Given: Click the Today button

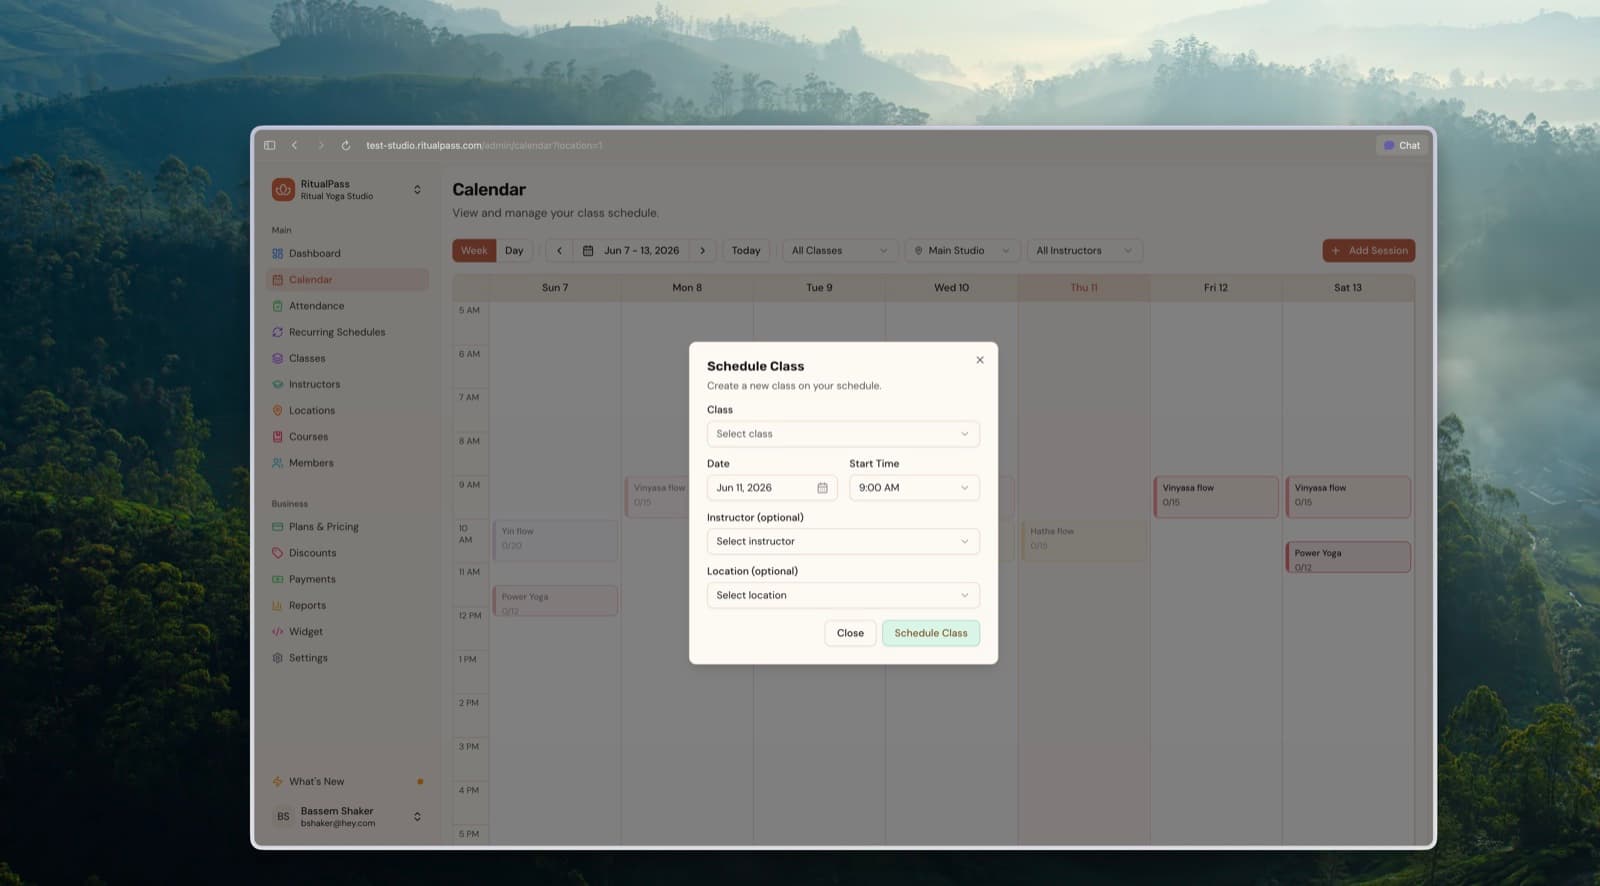Looking at the screenshot, I should [x=746, y=251].
